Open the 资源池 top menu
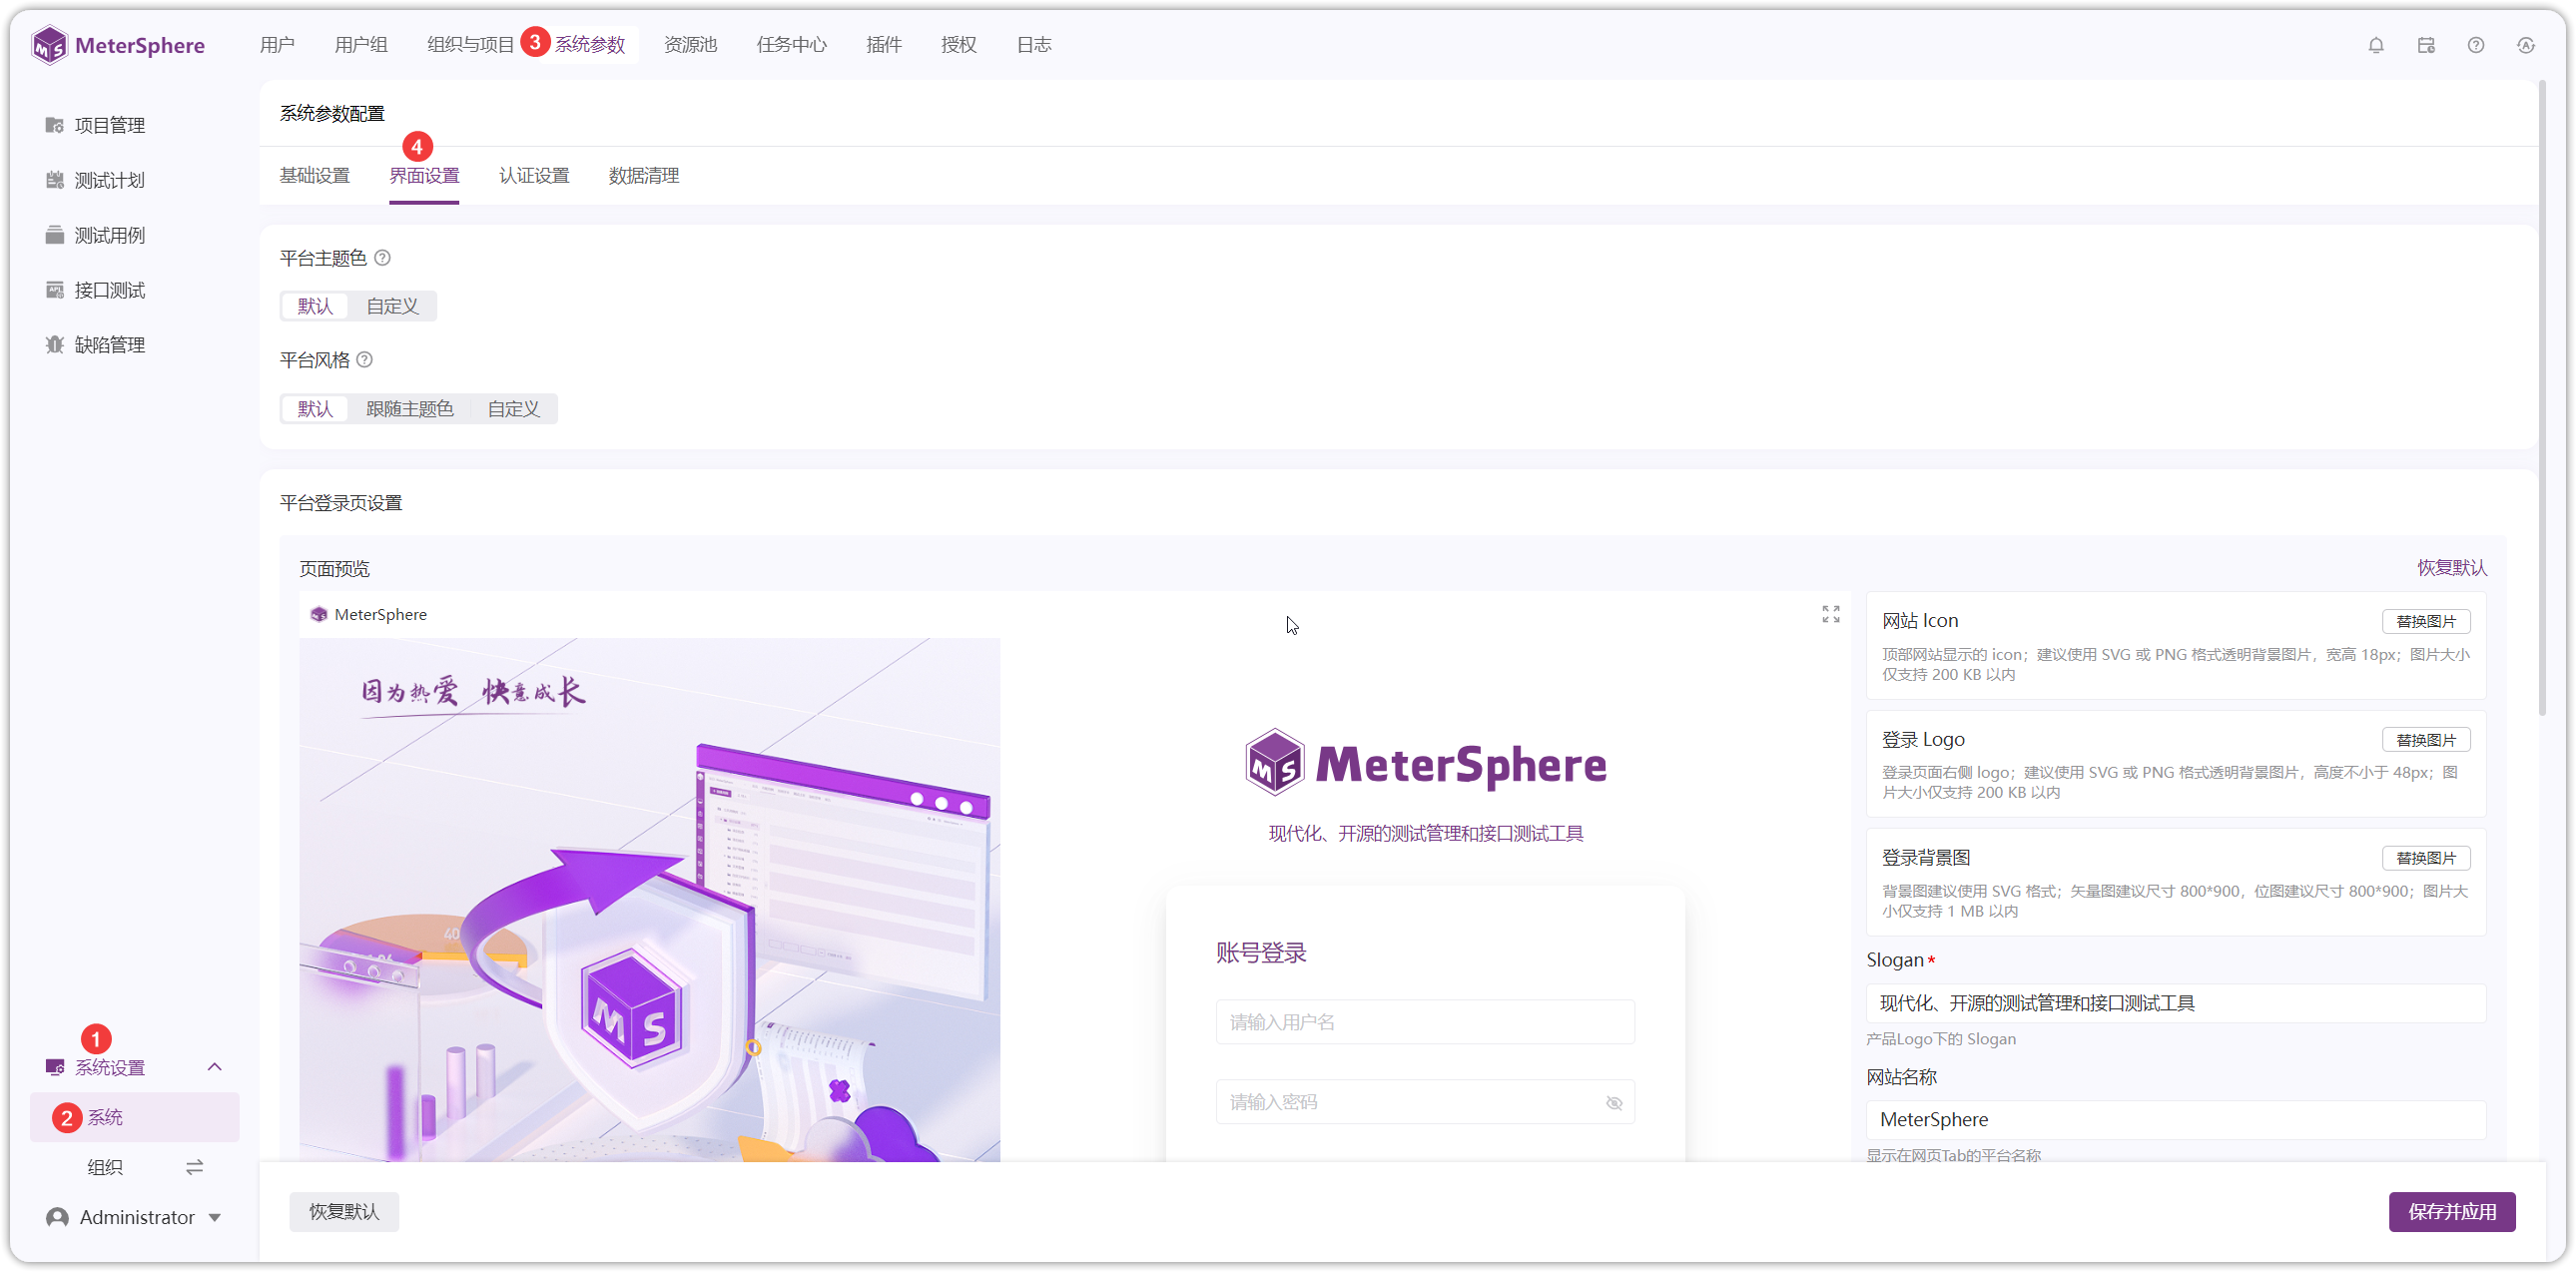This screenshot has height=1272, width=2576. [x=691, y=45]
